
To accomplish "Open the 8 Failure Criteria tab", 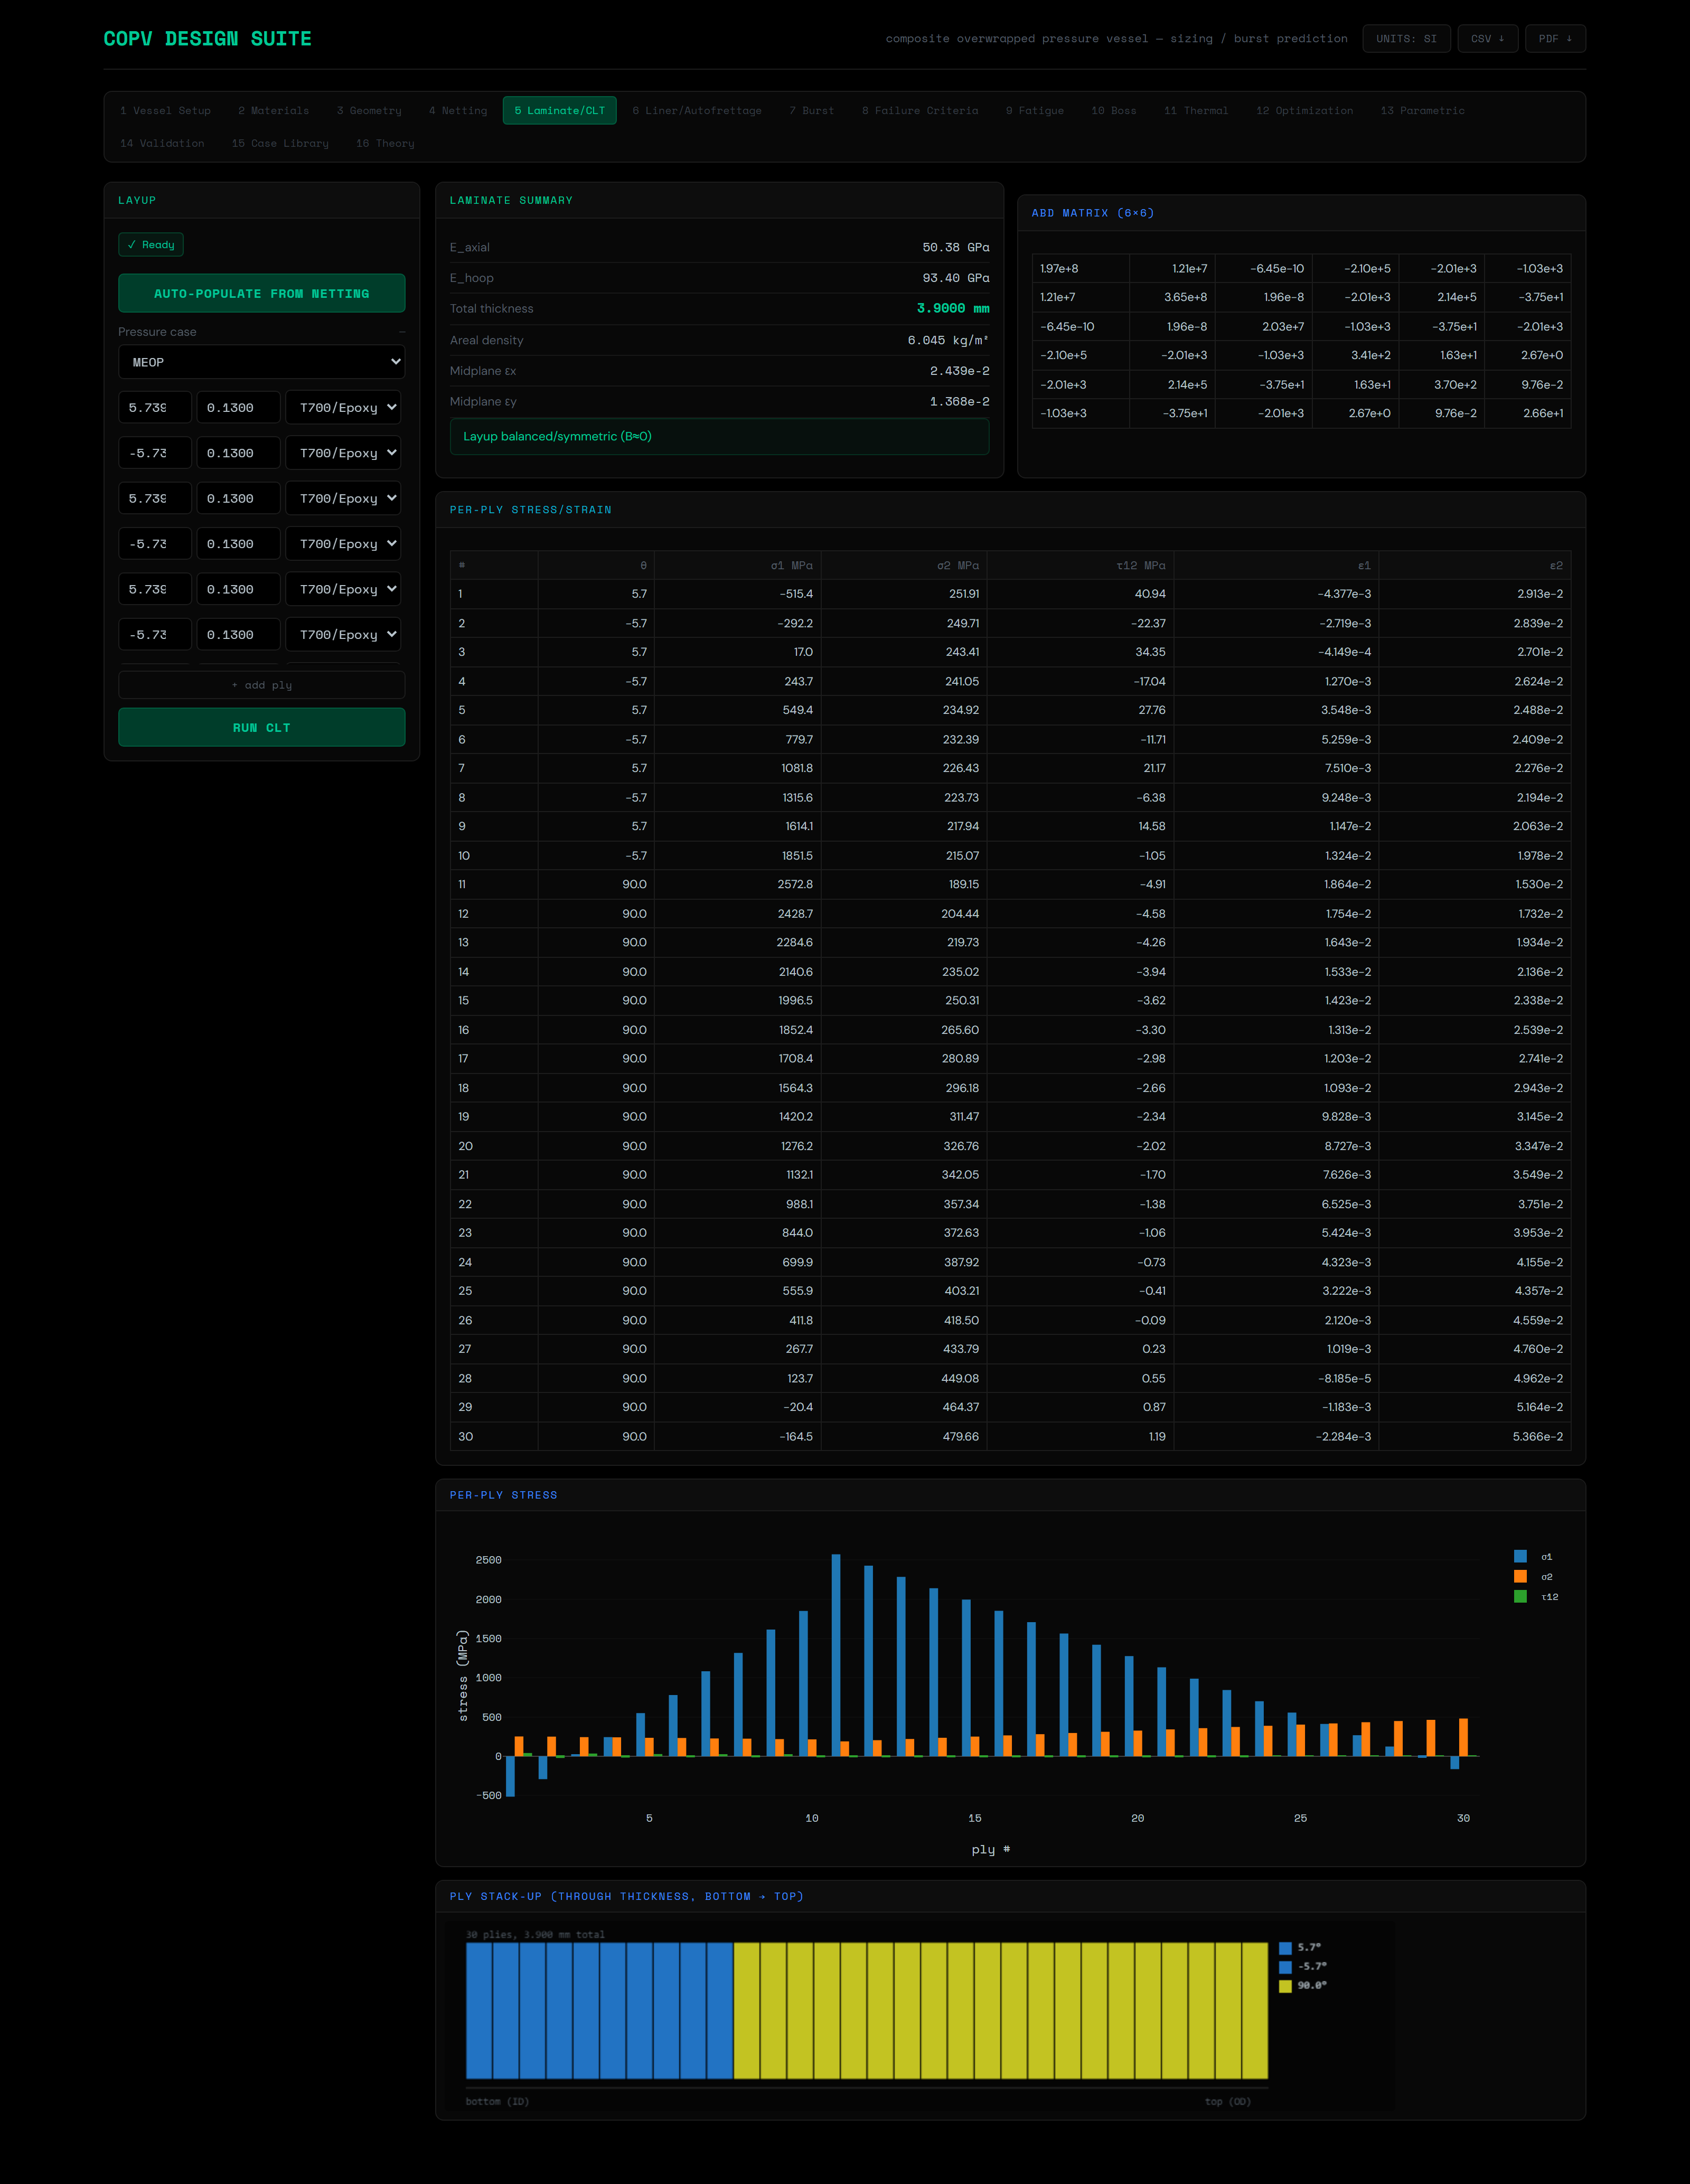I will 920,111.
